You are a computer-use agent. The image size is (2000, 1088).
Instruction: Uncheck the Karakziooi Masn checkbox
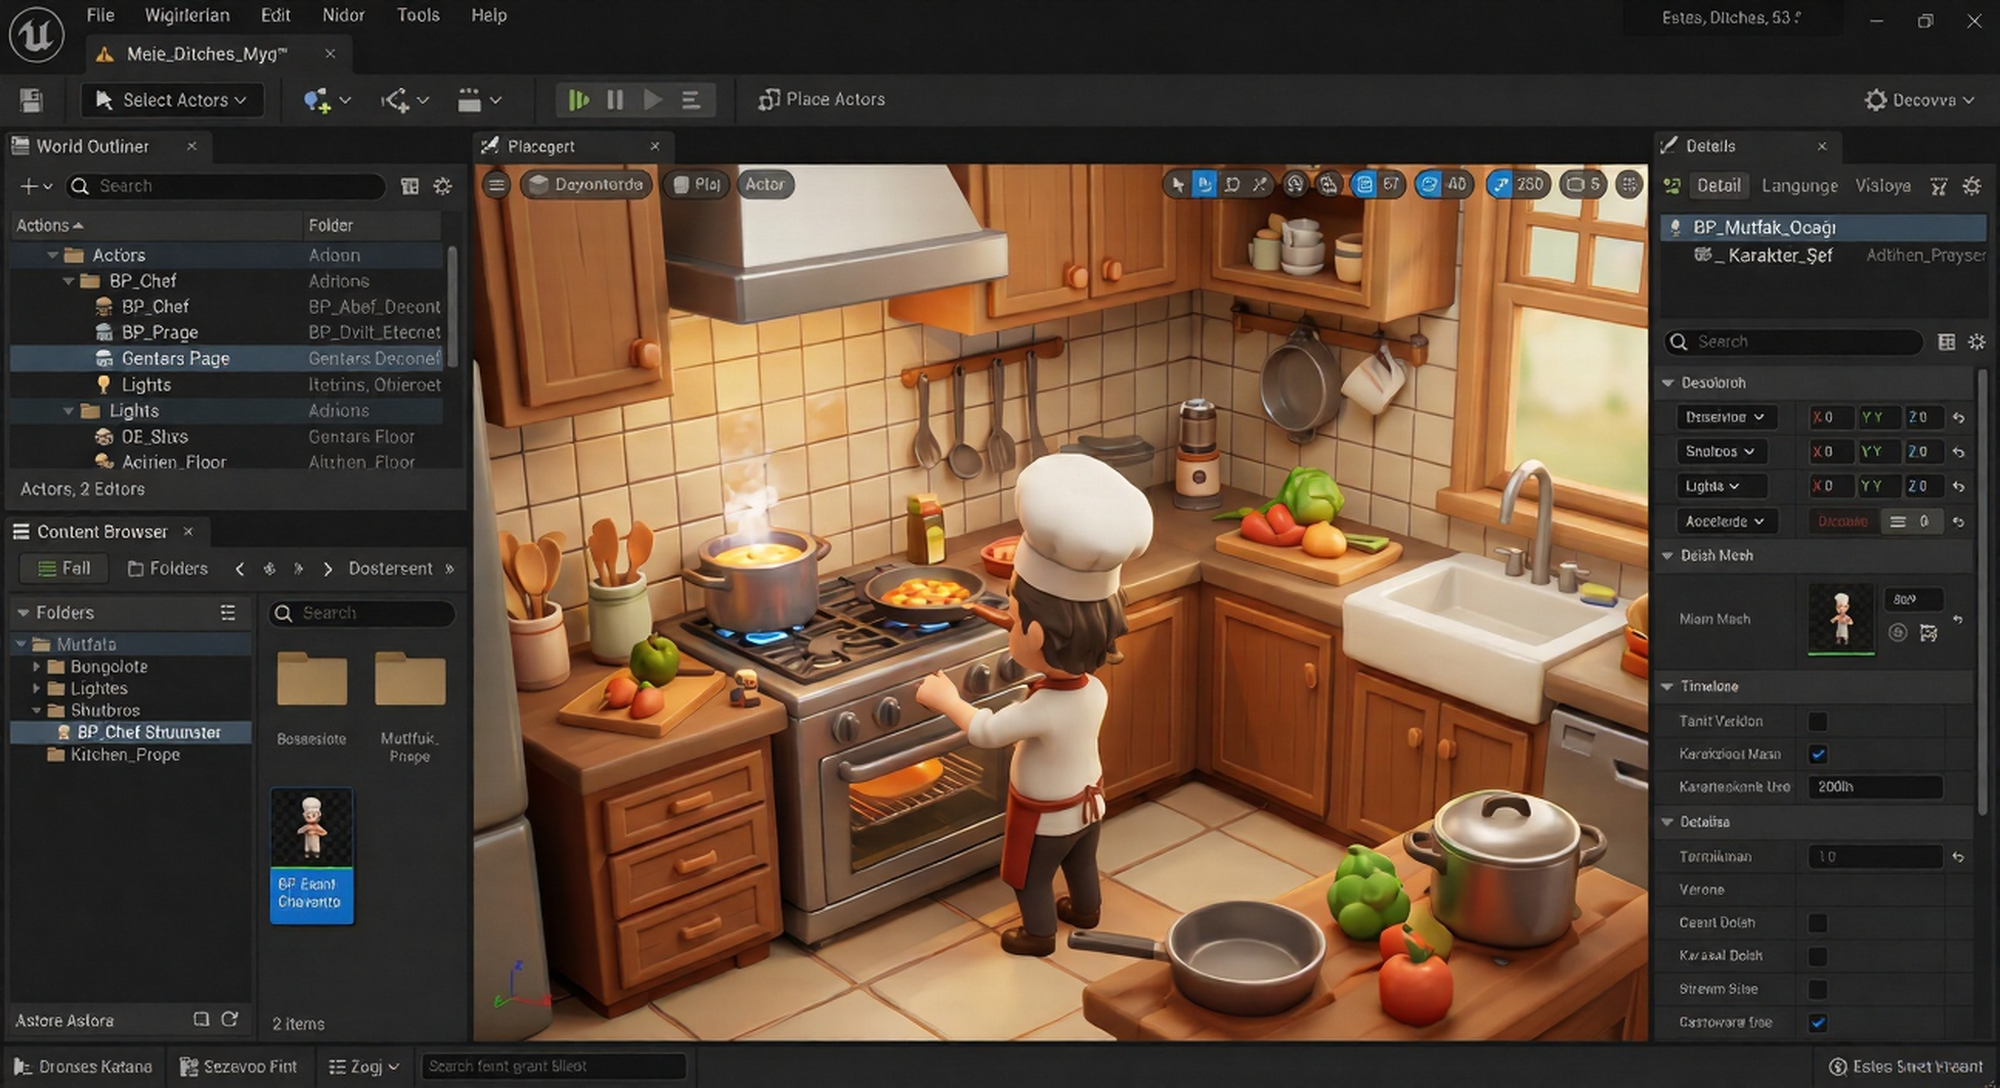pos(1818,754)
